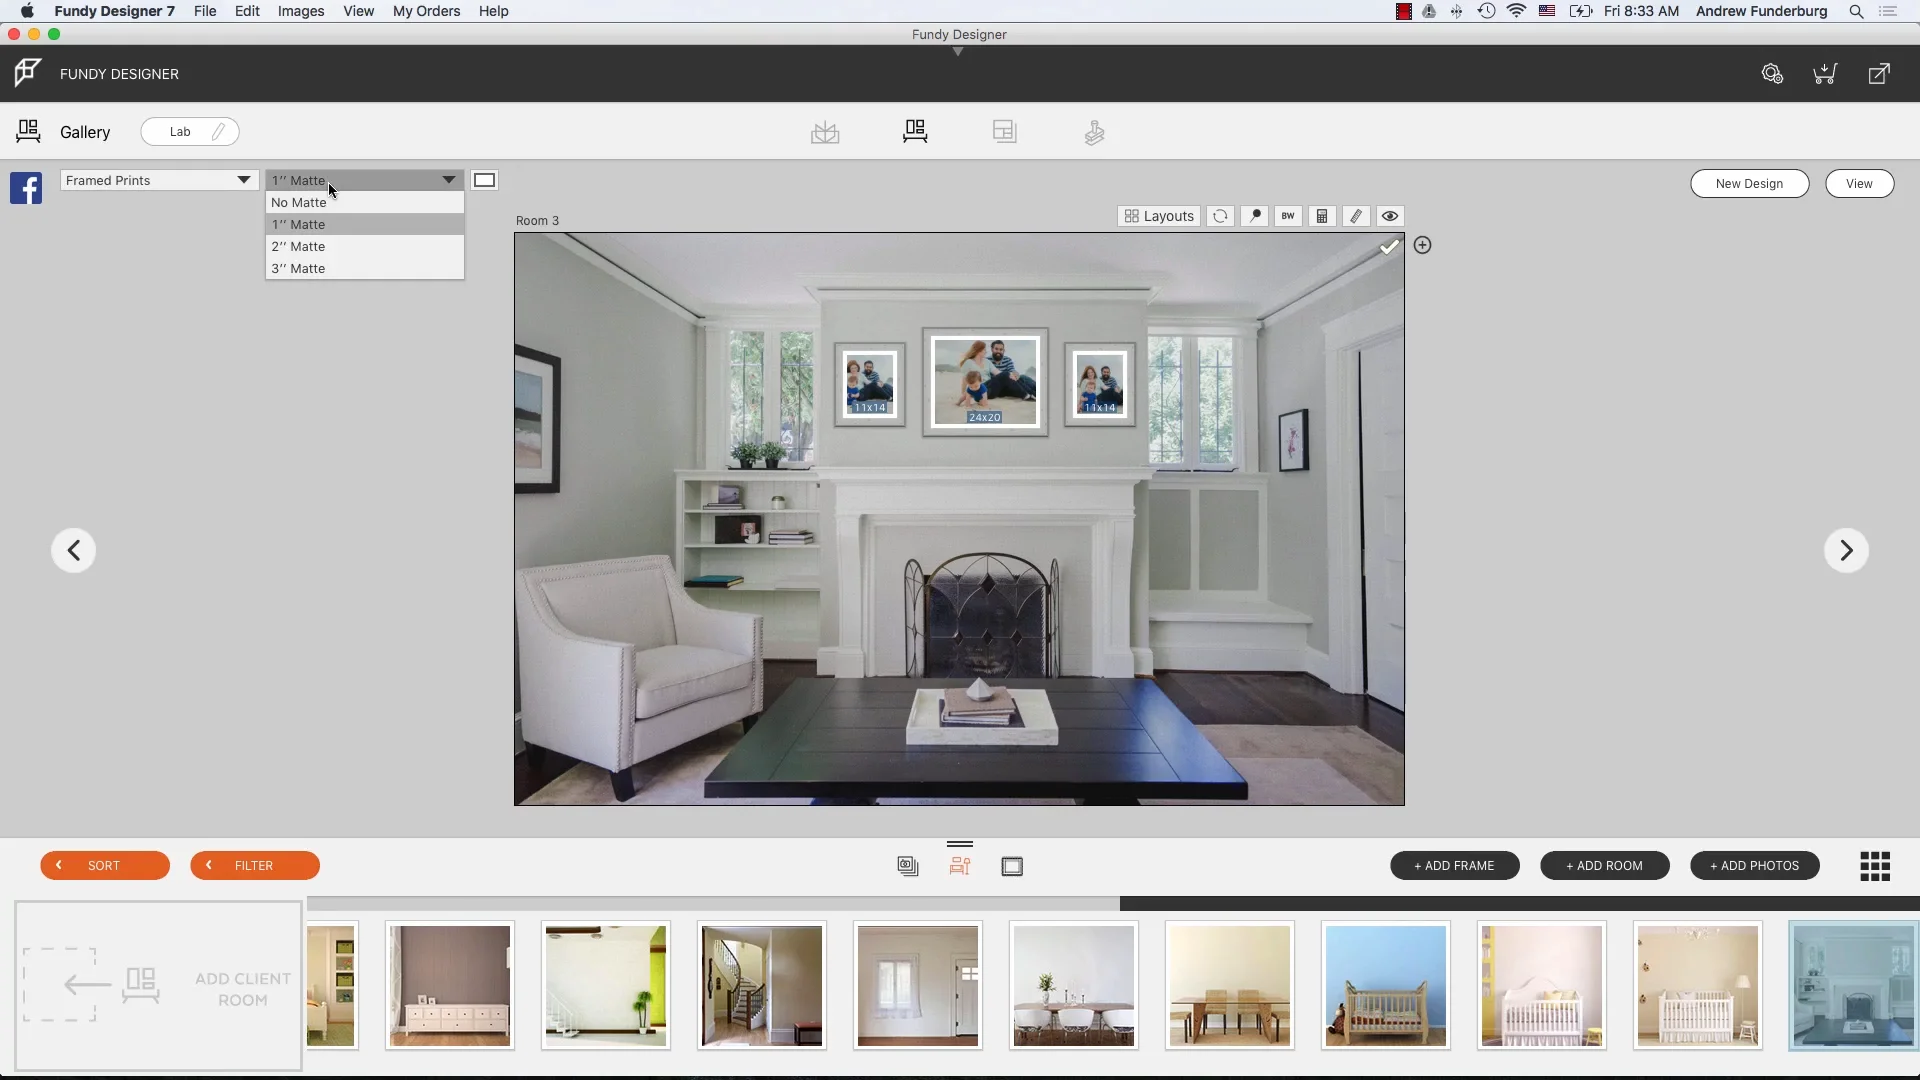Click the Add Photos button
This screenshot has width=1920, height=1080.
[1755, 864]
